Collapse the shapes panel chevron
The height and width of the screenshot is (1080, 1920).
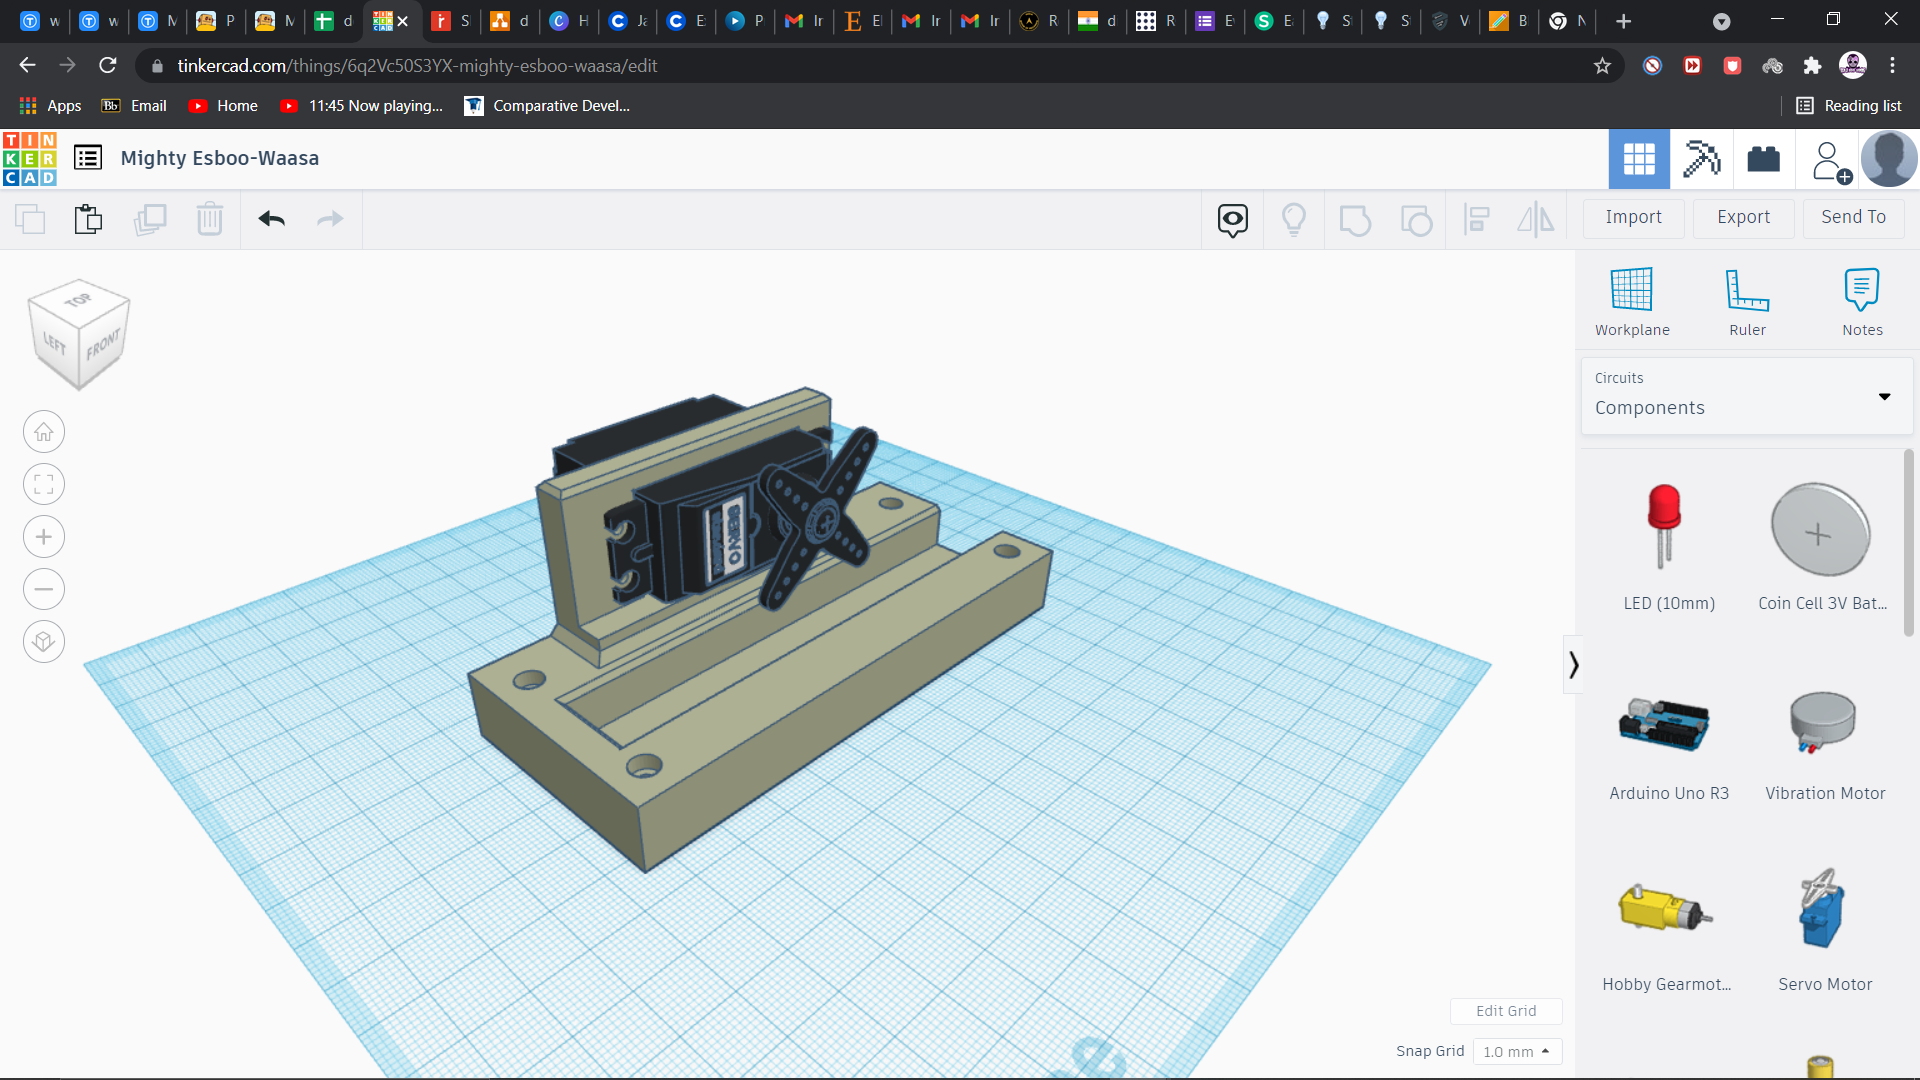click(1573, 665)
